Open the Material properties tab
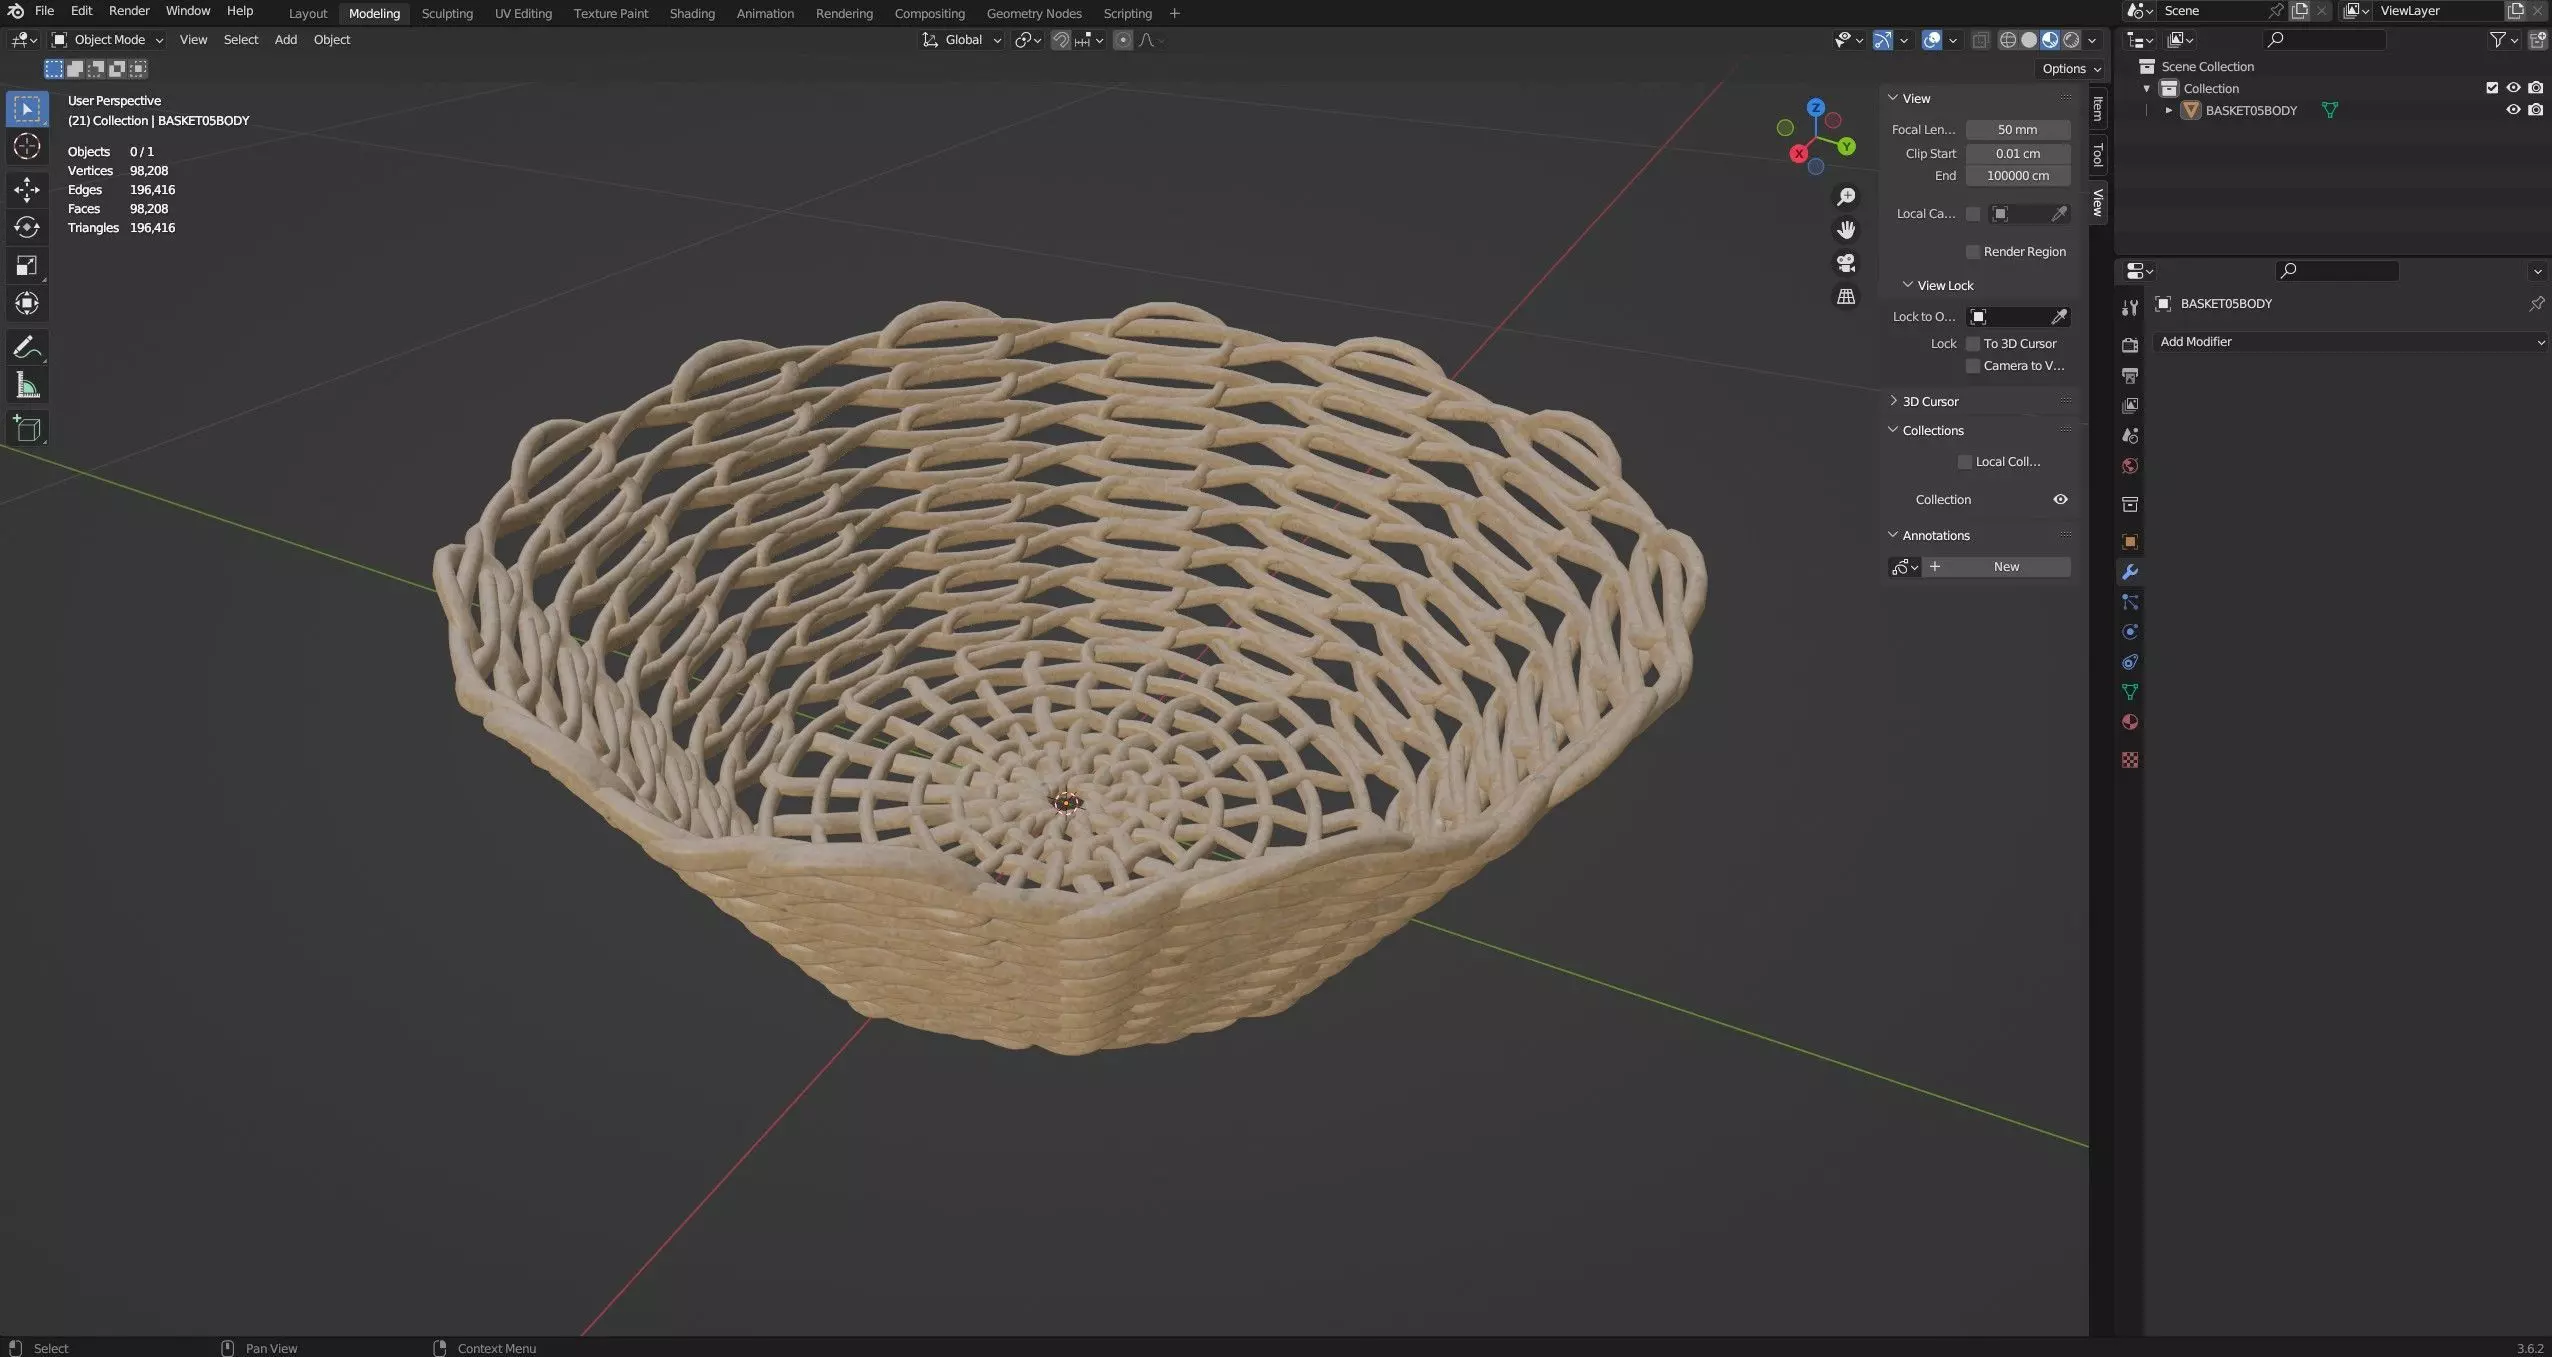The image size is (2552, 1357). pyautogui.click(x=2130, y=722)
